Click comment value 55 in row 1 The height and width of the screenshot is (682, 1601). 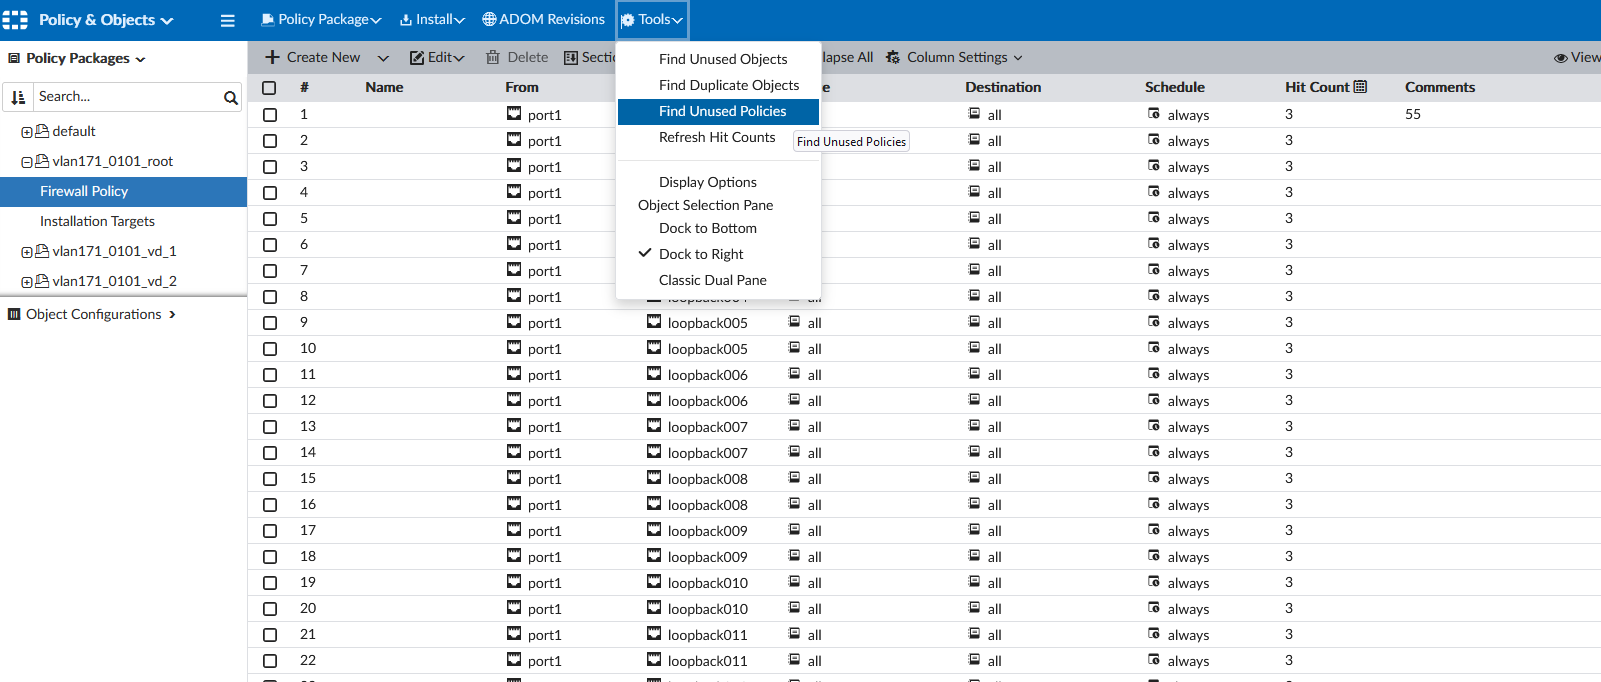1413,114
